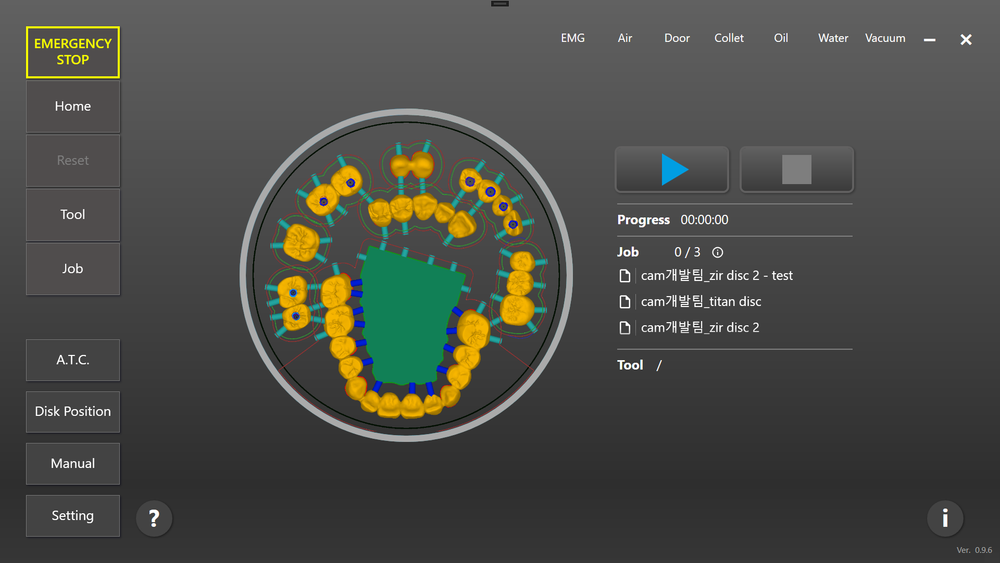This screenshot has width=1000, height=563.
Task: Click the small job info icon
Action: (x=717, y=253)
